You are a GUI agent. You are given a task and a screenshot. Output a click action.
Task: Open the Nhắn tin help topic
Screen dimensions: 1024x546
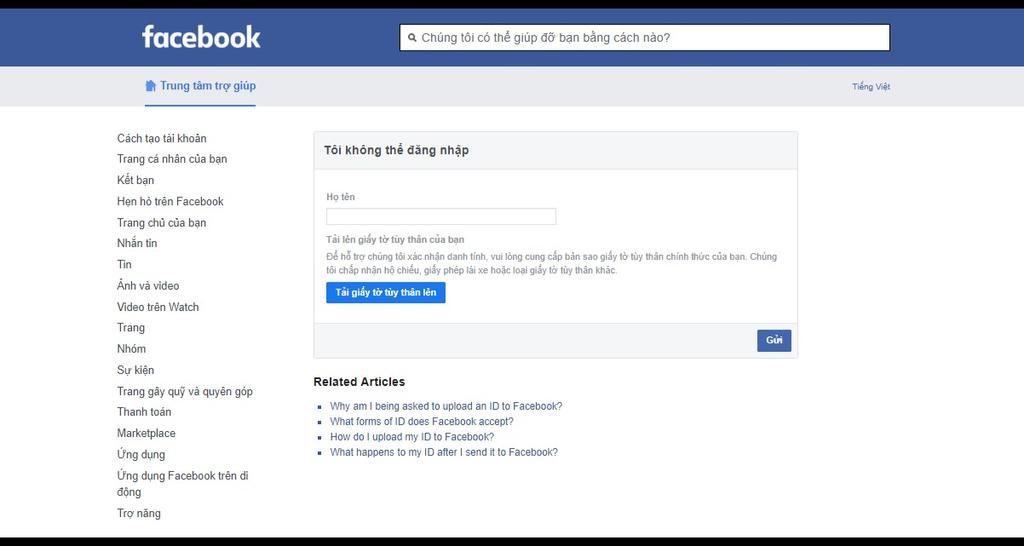pos(137,244)
